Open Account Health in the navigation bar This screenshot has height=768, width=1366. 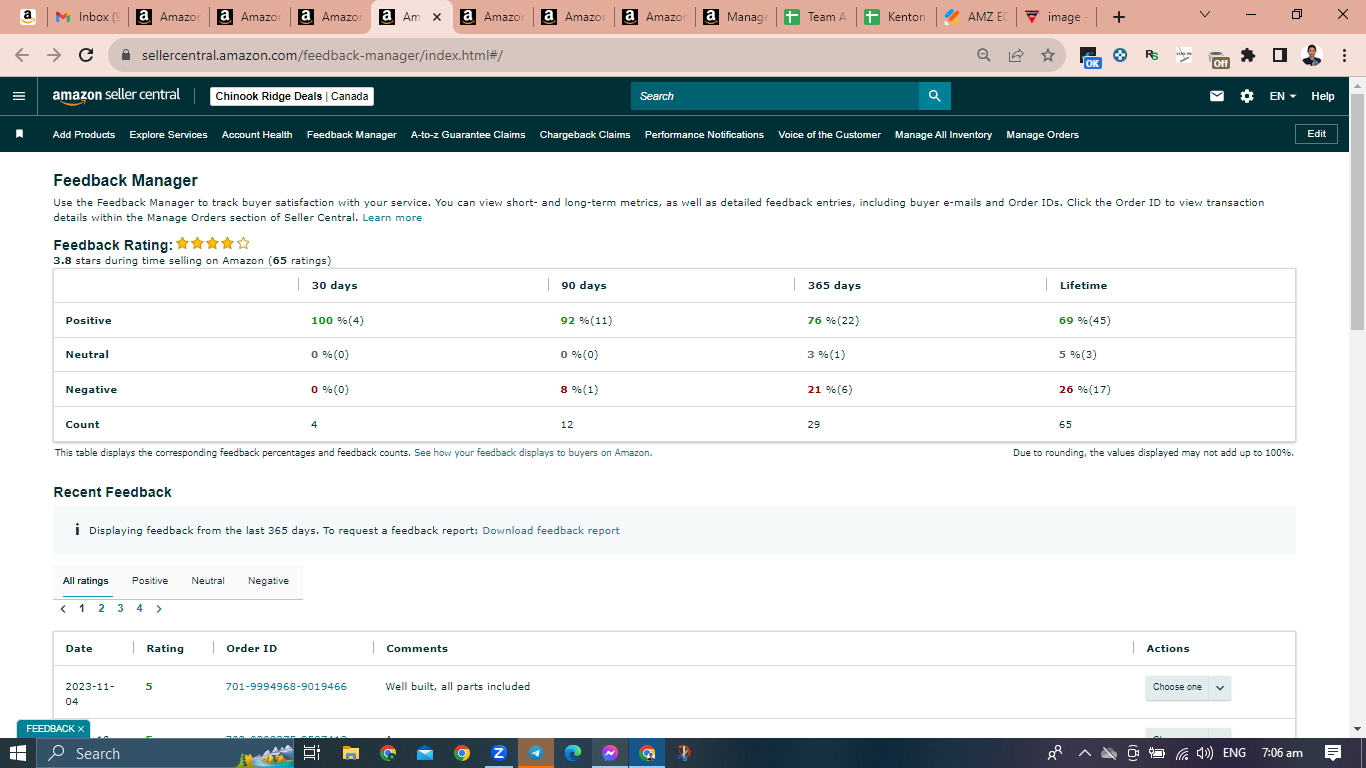(257, 135)
